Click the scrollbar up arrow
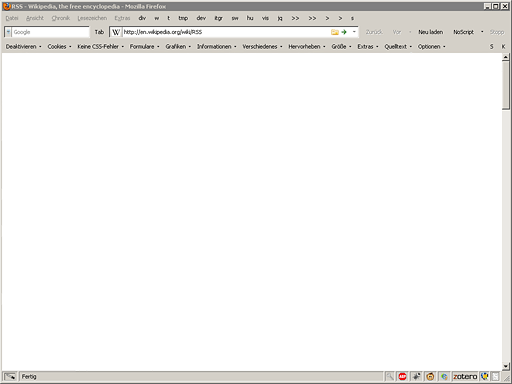Viewport: 512px width, 384px height. 506,57
